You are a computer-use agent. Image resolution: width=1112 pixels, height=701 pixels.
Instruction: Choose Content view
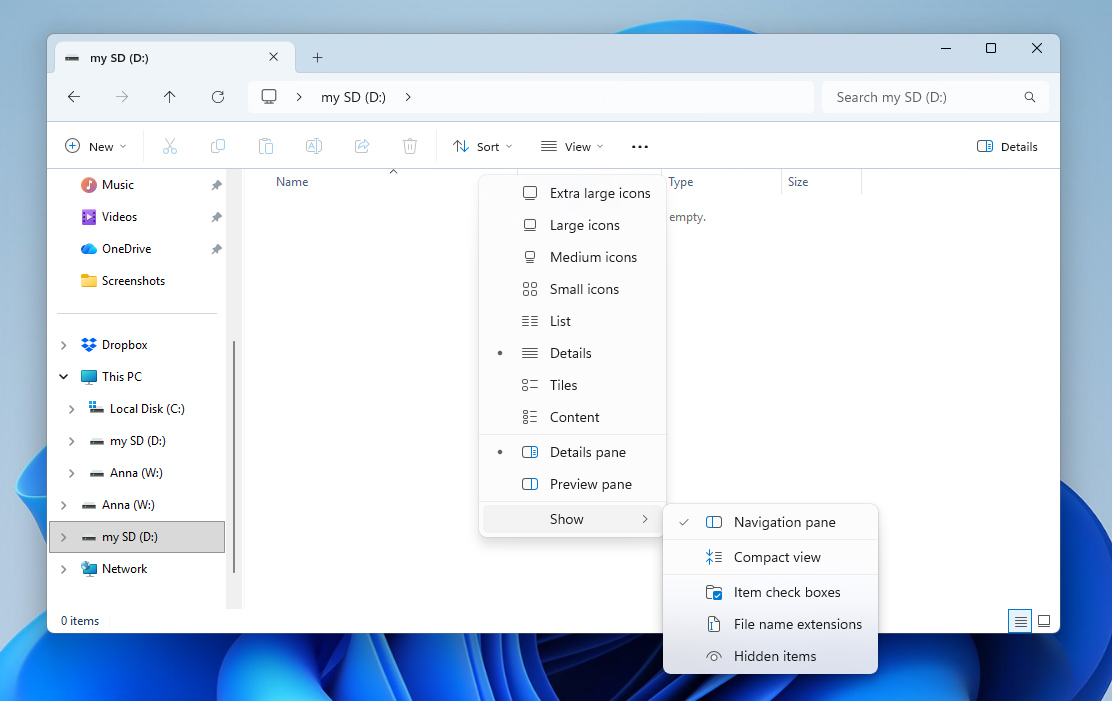[572, 416]
